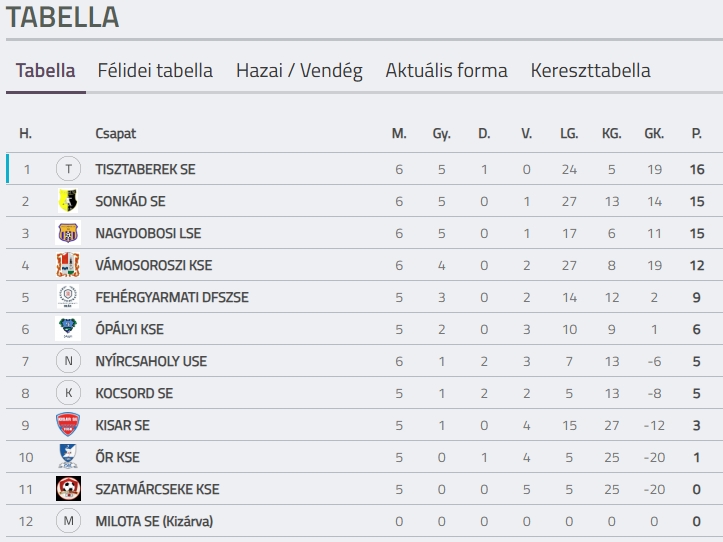Viewport: 723px width, 542px height.
Task: Click the Tisztaberek SE placeholder logo
Action: click(68, 169)
